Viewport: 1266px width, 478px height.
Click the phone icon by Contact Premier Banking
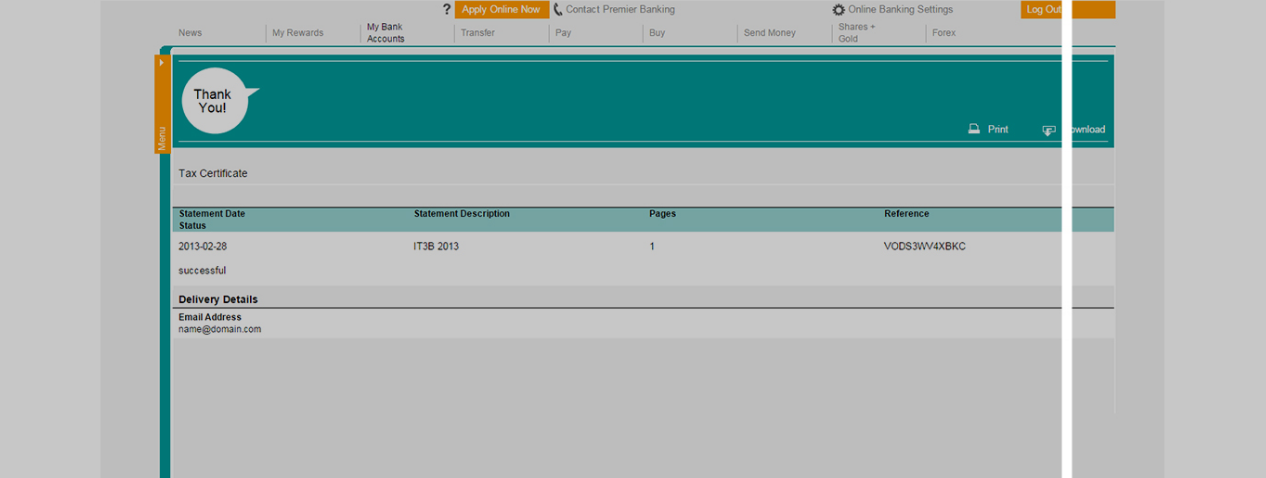coord(558,9)
